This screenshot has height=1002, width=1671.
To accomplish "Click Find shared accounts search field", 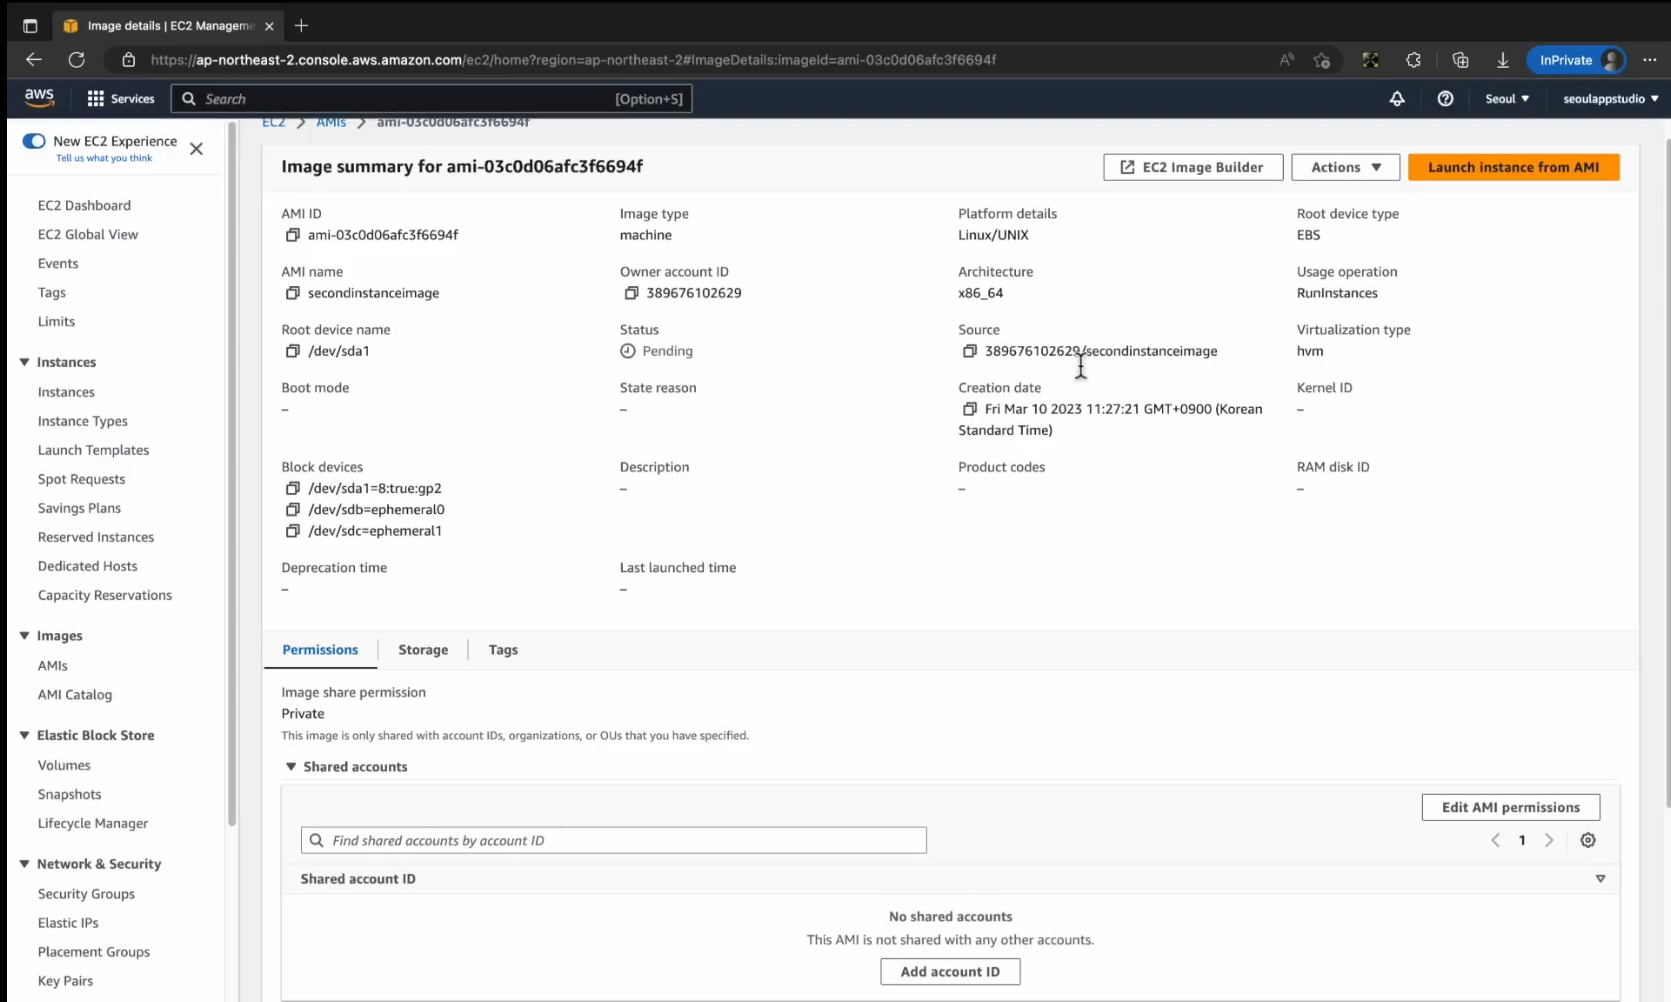I will pos(614,840).
